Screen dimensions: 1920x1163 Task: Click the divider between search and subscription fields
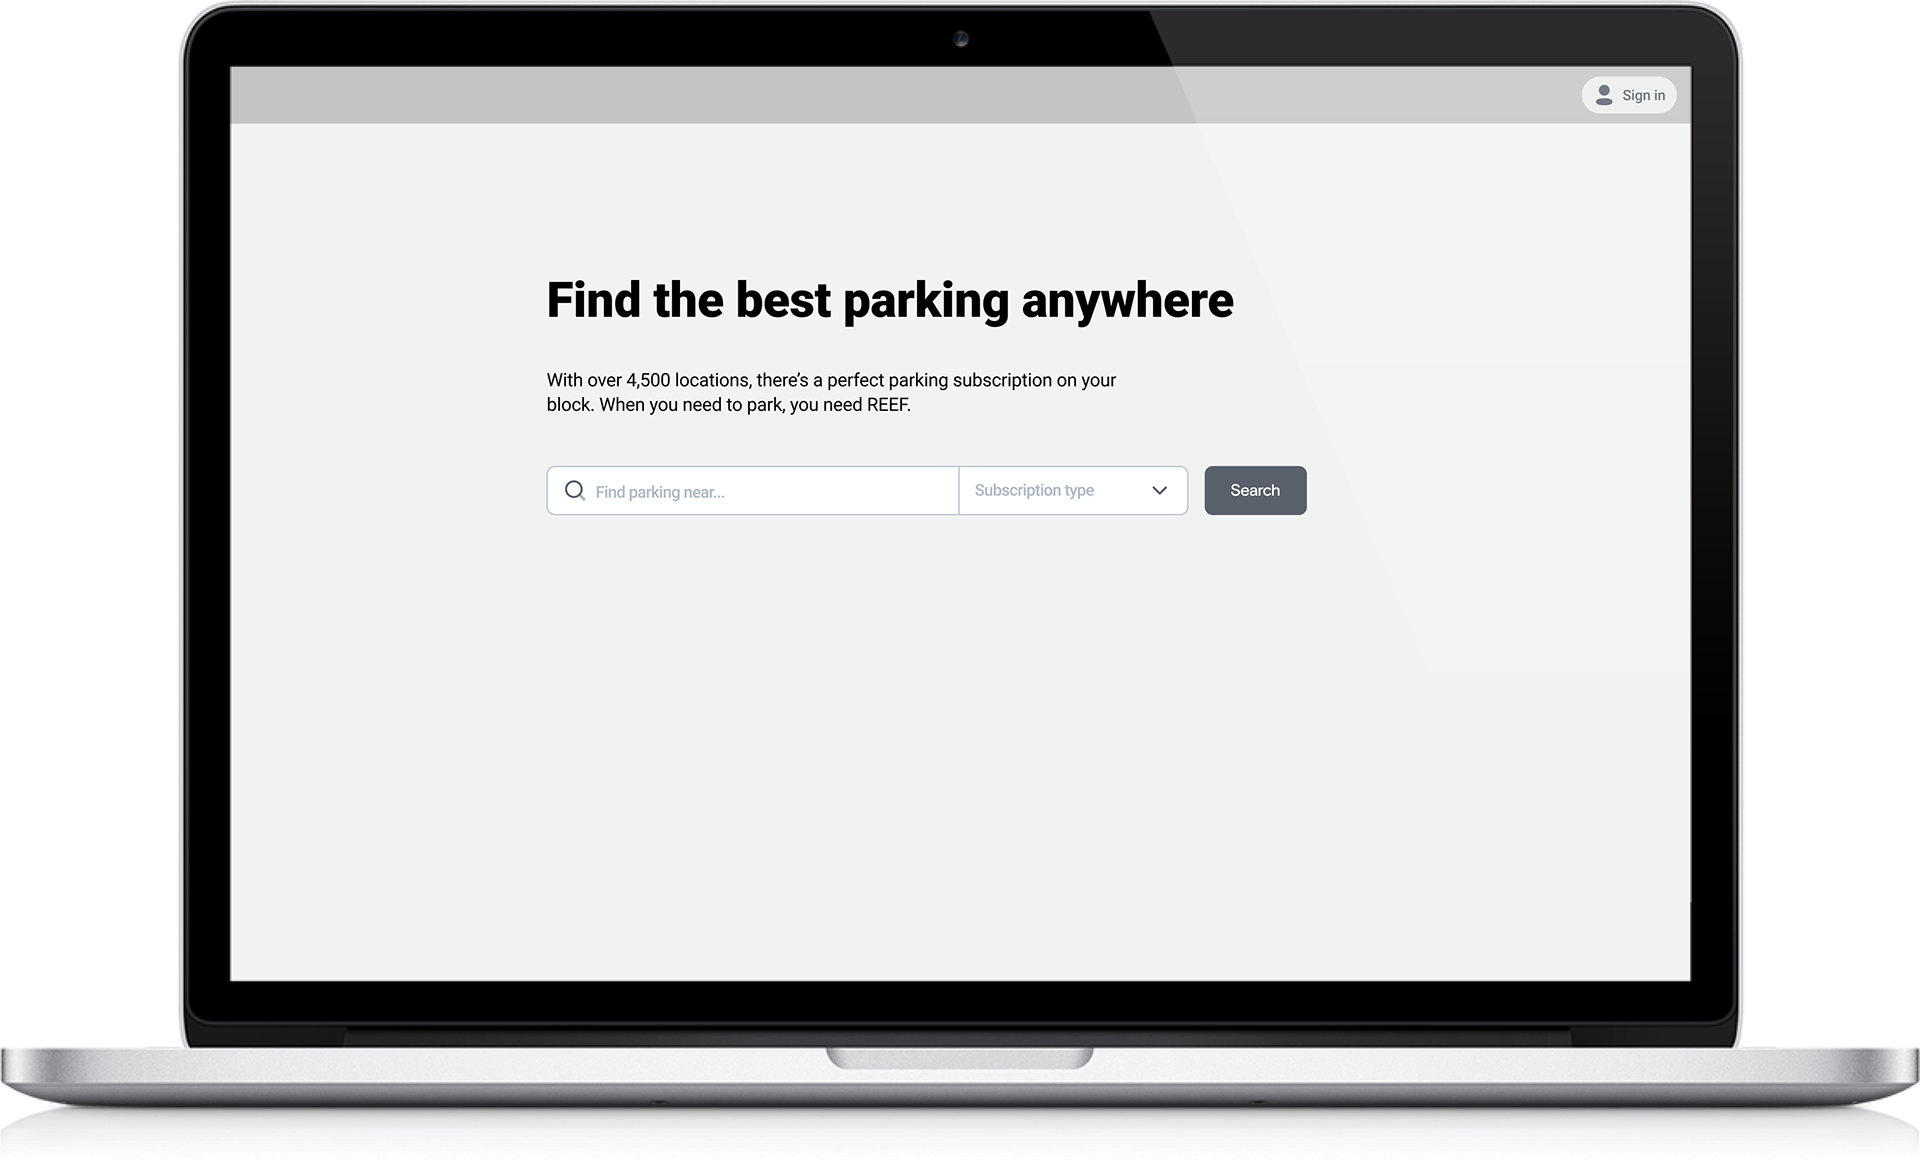coord(958,490)
